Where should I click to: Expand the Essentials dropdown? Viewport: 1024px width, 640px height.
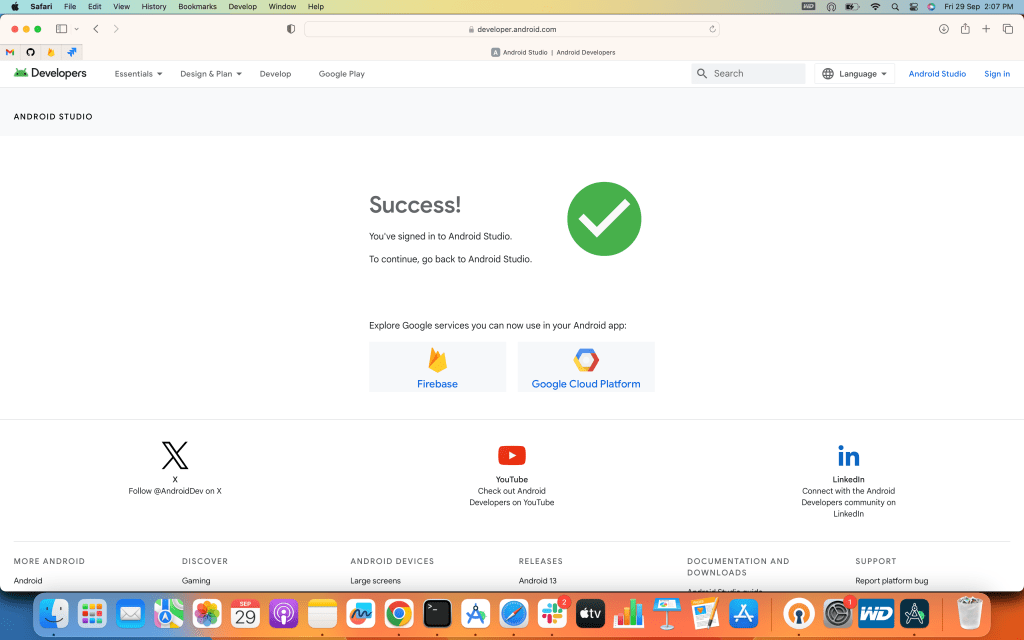pyautogui.click(x=138, y=74)
